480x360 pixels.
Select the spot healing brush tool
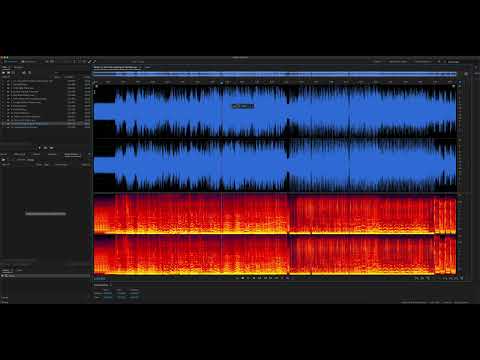point(95,62)
